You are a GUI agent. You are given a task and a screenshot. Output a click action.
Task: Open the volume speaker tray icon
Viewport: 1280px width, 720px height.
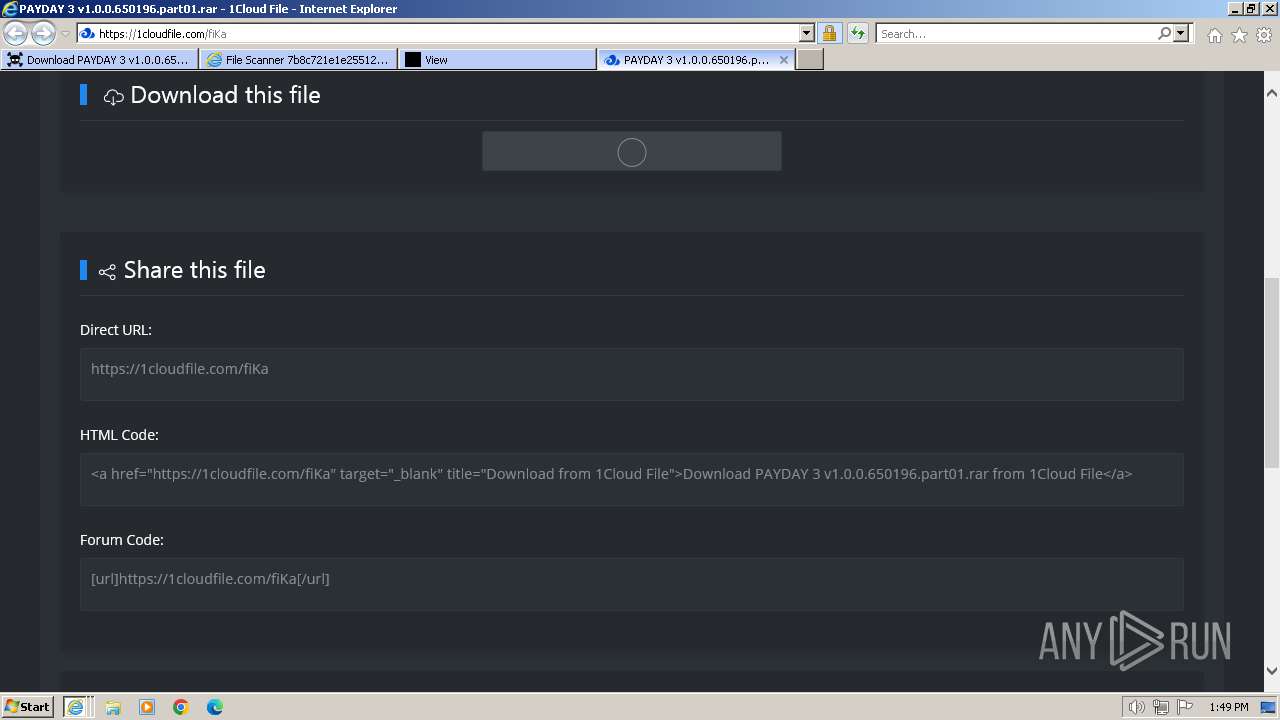coord(1136,707)
